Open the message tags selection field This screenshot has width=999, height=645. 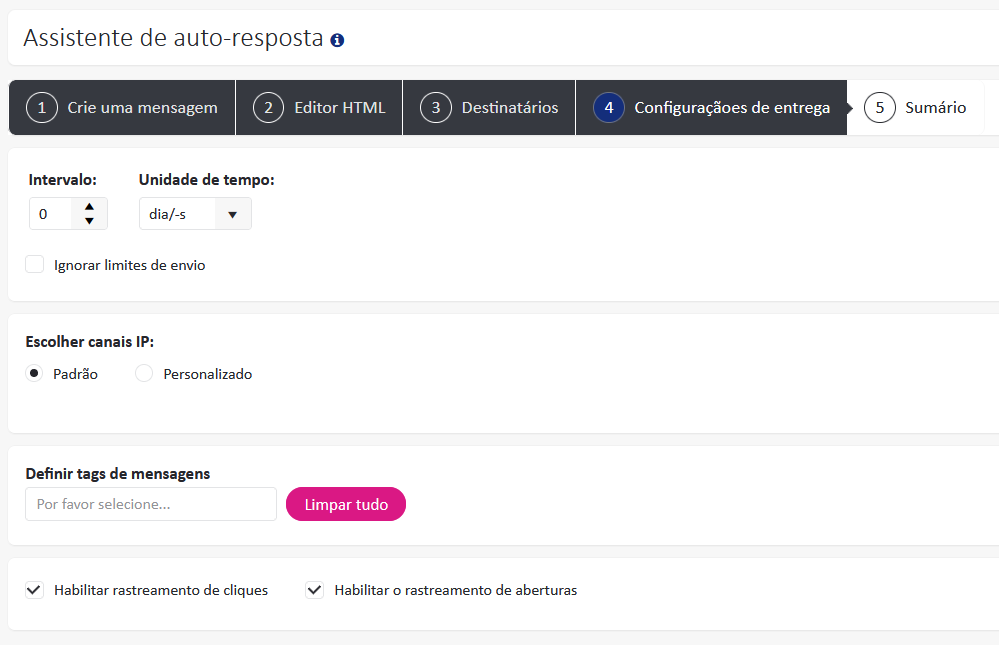pos(150,504)
